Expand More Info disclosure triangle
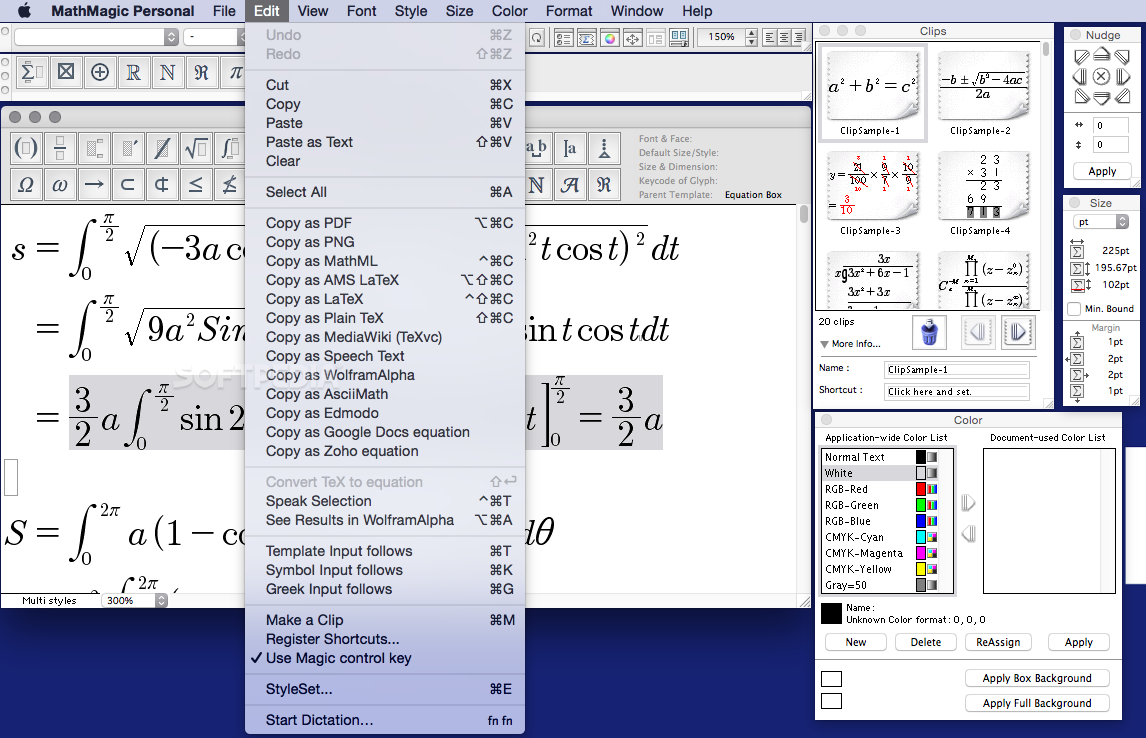This screenshot has height=738, width=1146. 824,344
